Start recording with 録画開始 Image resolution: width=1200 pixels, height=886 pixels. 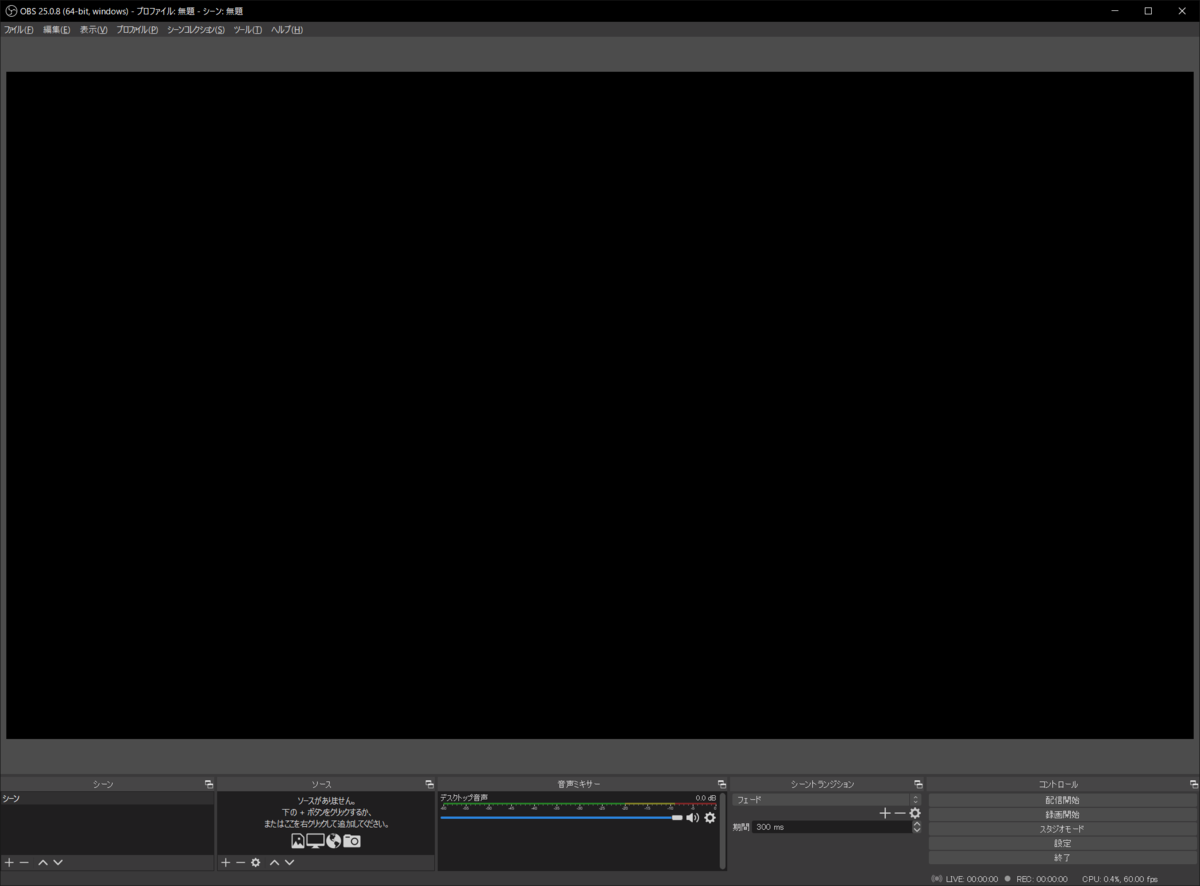click(1062, 815)
